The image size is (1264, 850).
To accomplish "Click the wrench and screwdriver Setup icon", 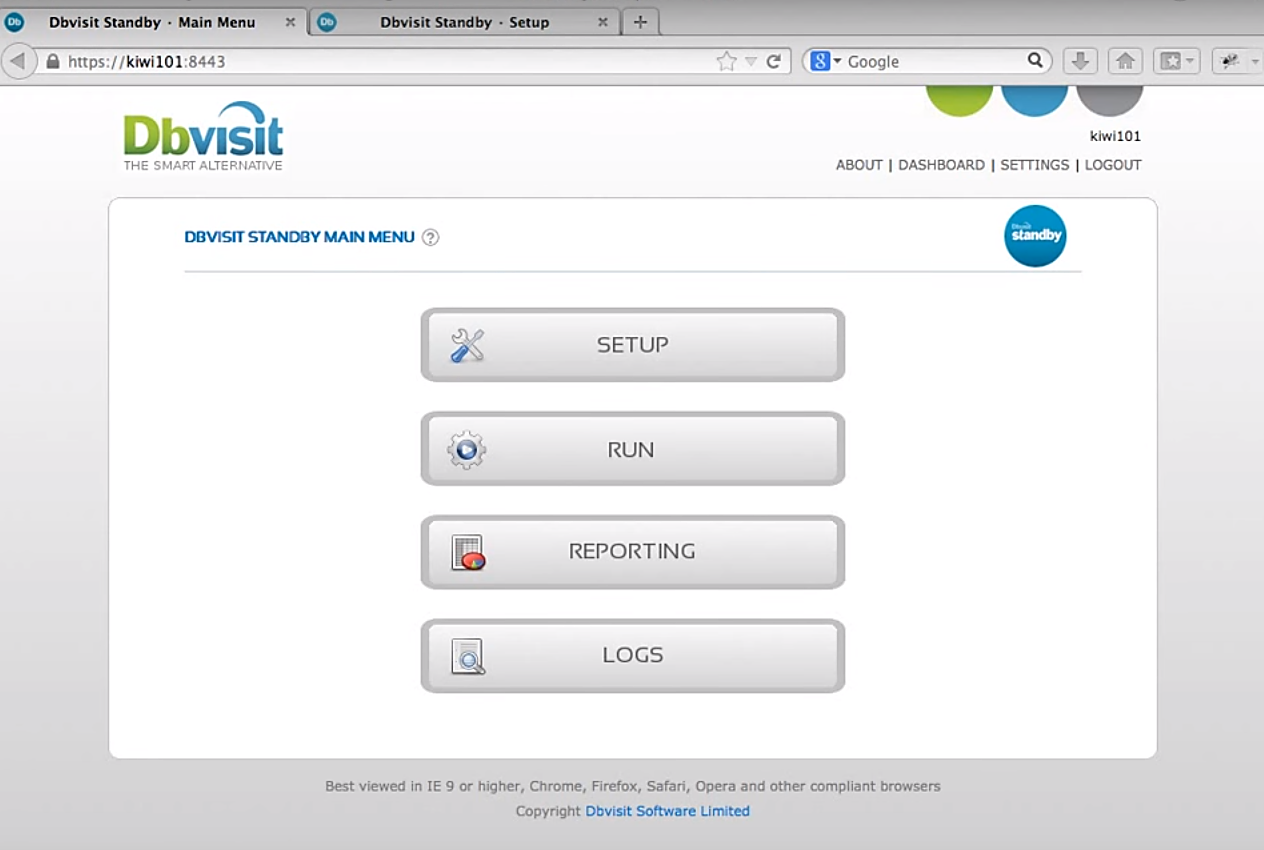I will coord(467,345).
